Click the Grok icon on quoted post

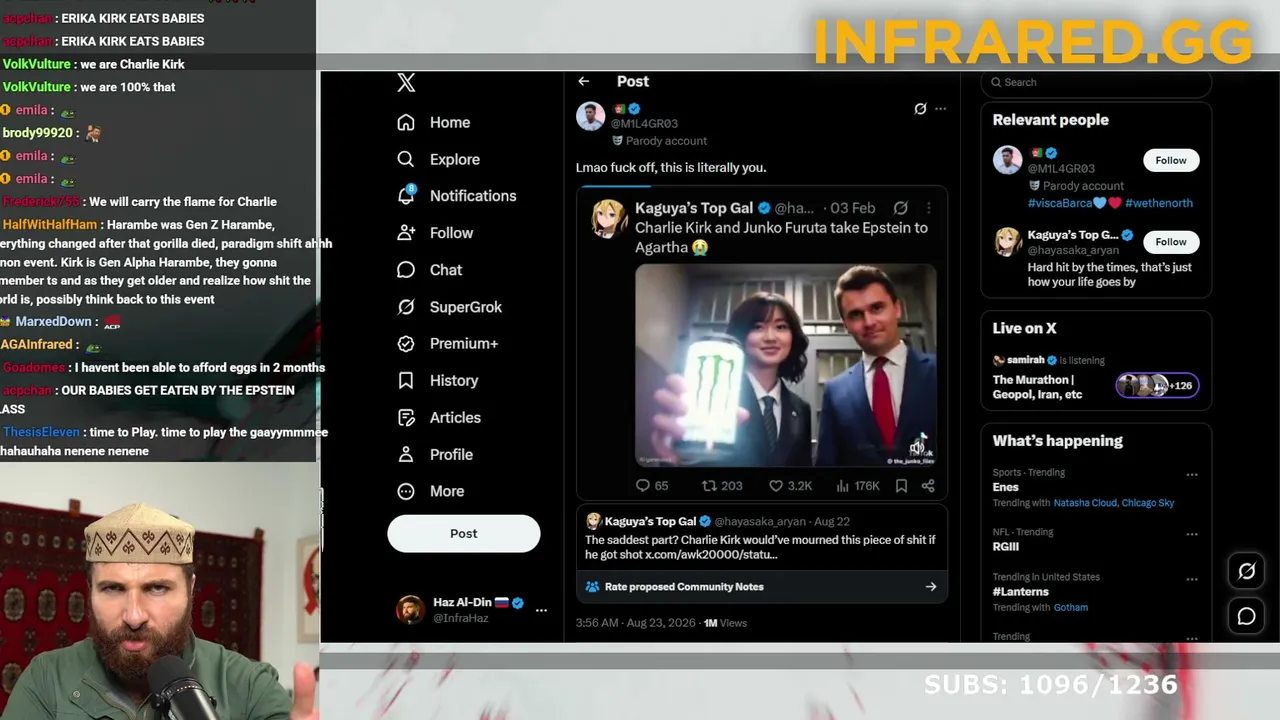click(900, 208)
